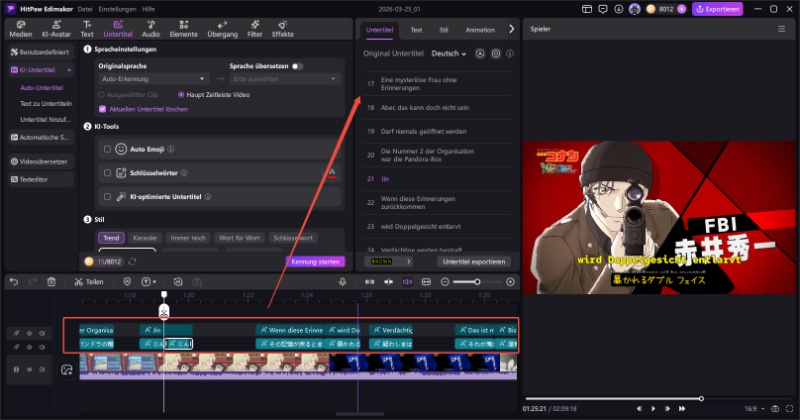800x420 pixels.
Task: Split clip with Teilen scissors tool
Action: 89,282
